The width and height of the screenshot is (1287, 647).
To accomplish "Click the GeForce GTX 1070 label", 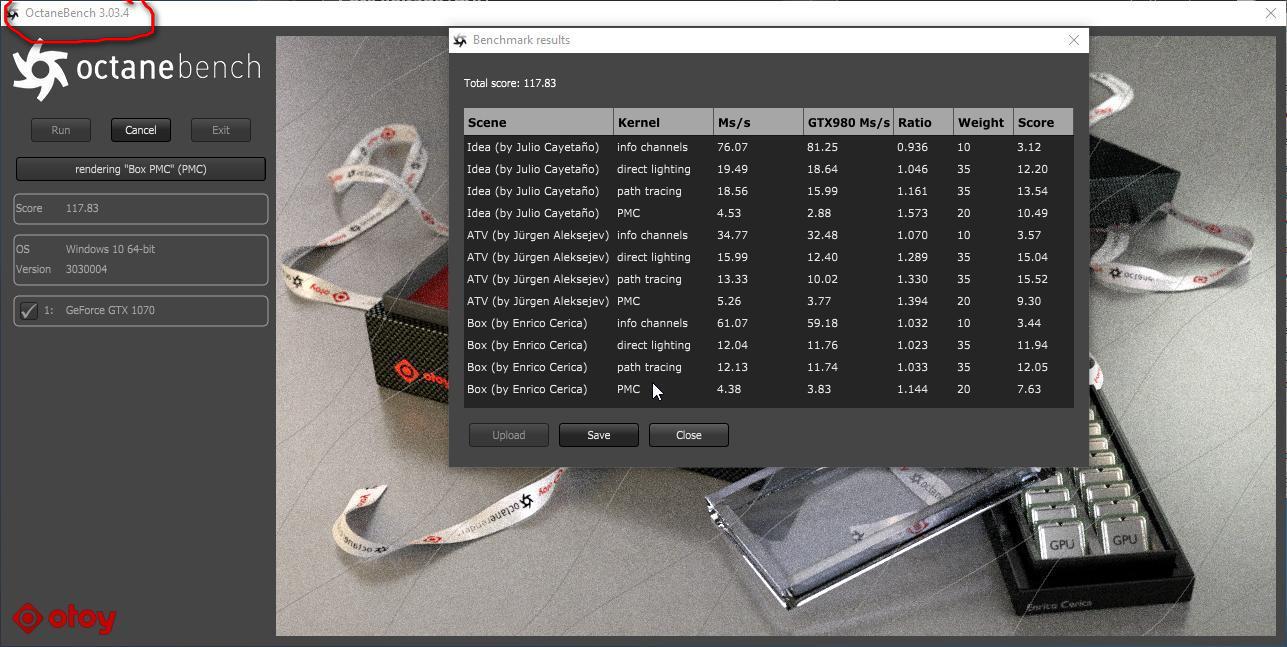I will 110,310.
